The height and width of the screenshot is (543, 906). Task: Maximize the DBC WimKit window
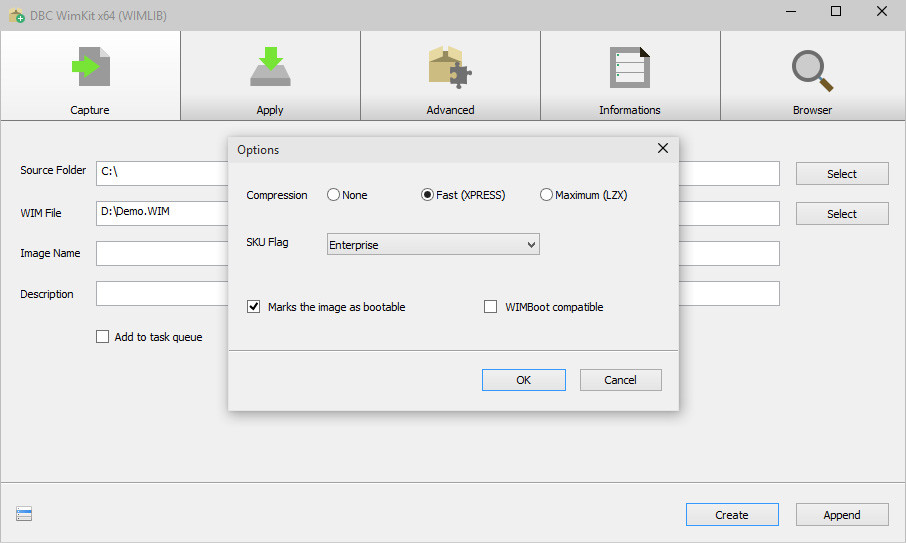[x=836, y=12]
